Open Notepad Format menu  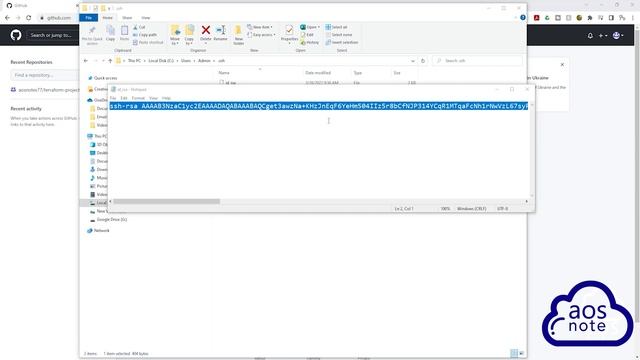tap(138, 98)
